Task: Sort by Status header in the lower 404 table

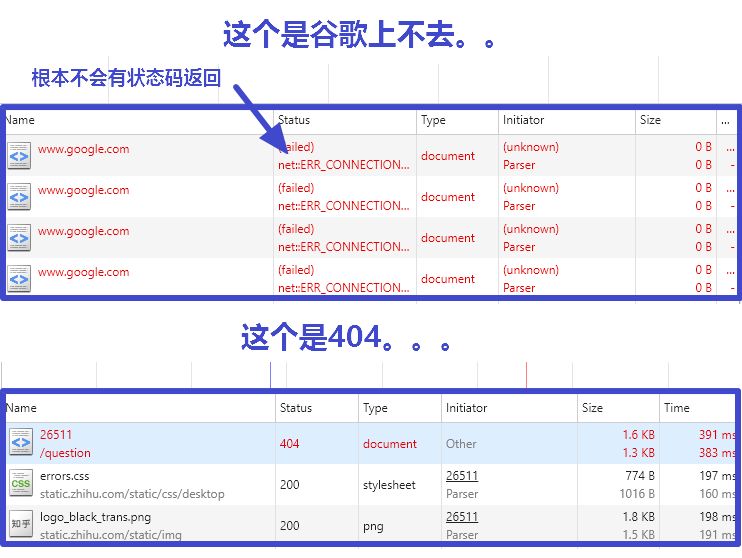Action: click(296, 408)
